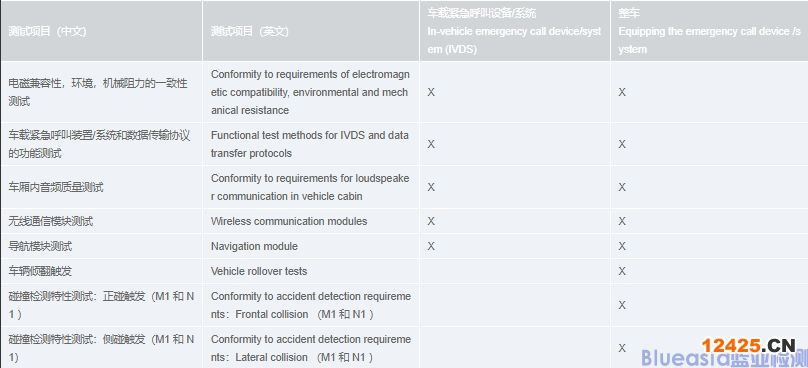The height and width of the screenshot is (368, 808).
Task: Select the Equipping the emergency call device header
Action: [x=710, y=31]
